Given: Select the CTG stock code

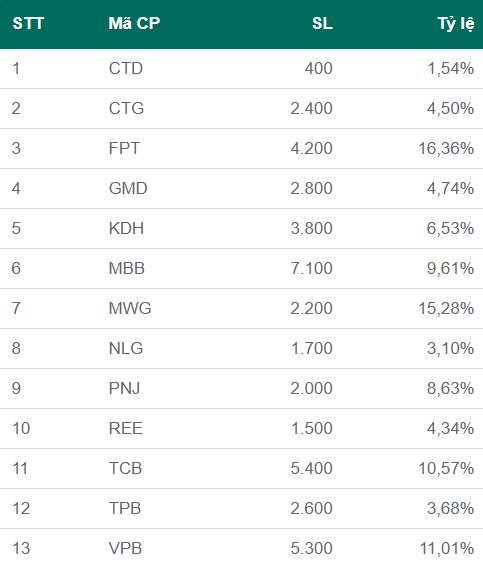Looking at the screenshot, I should coord(126,108).
